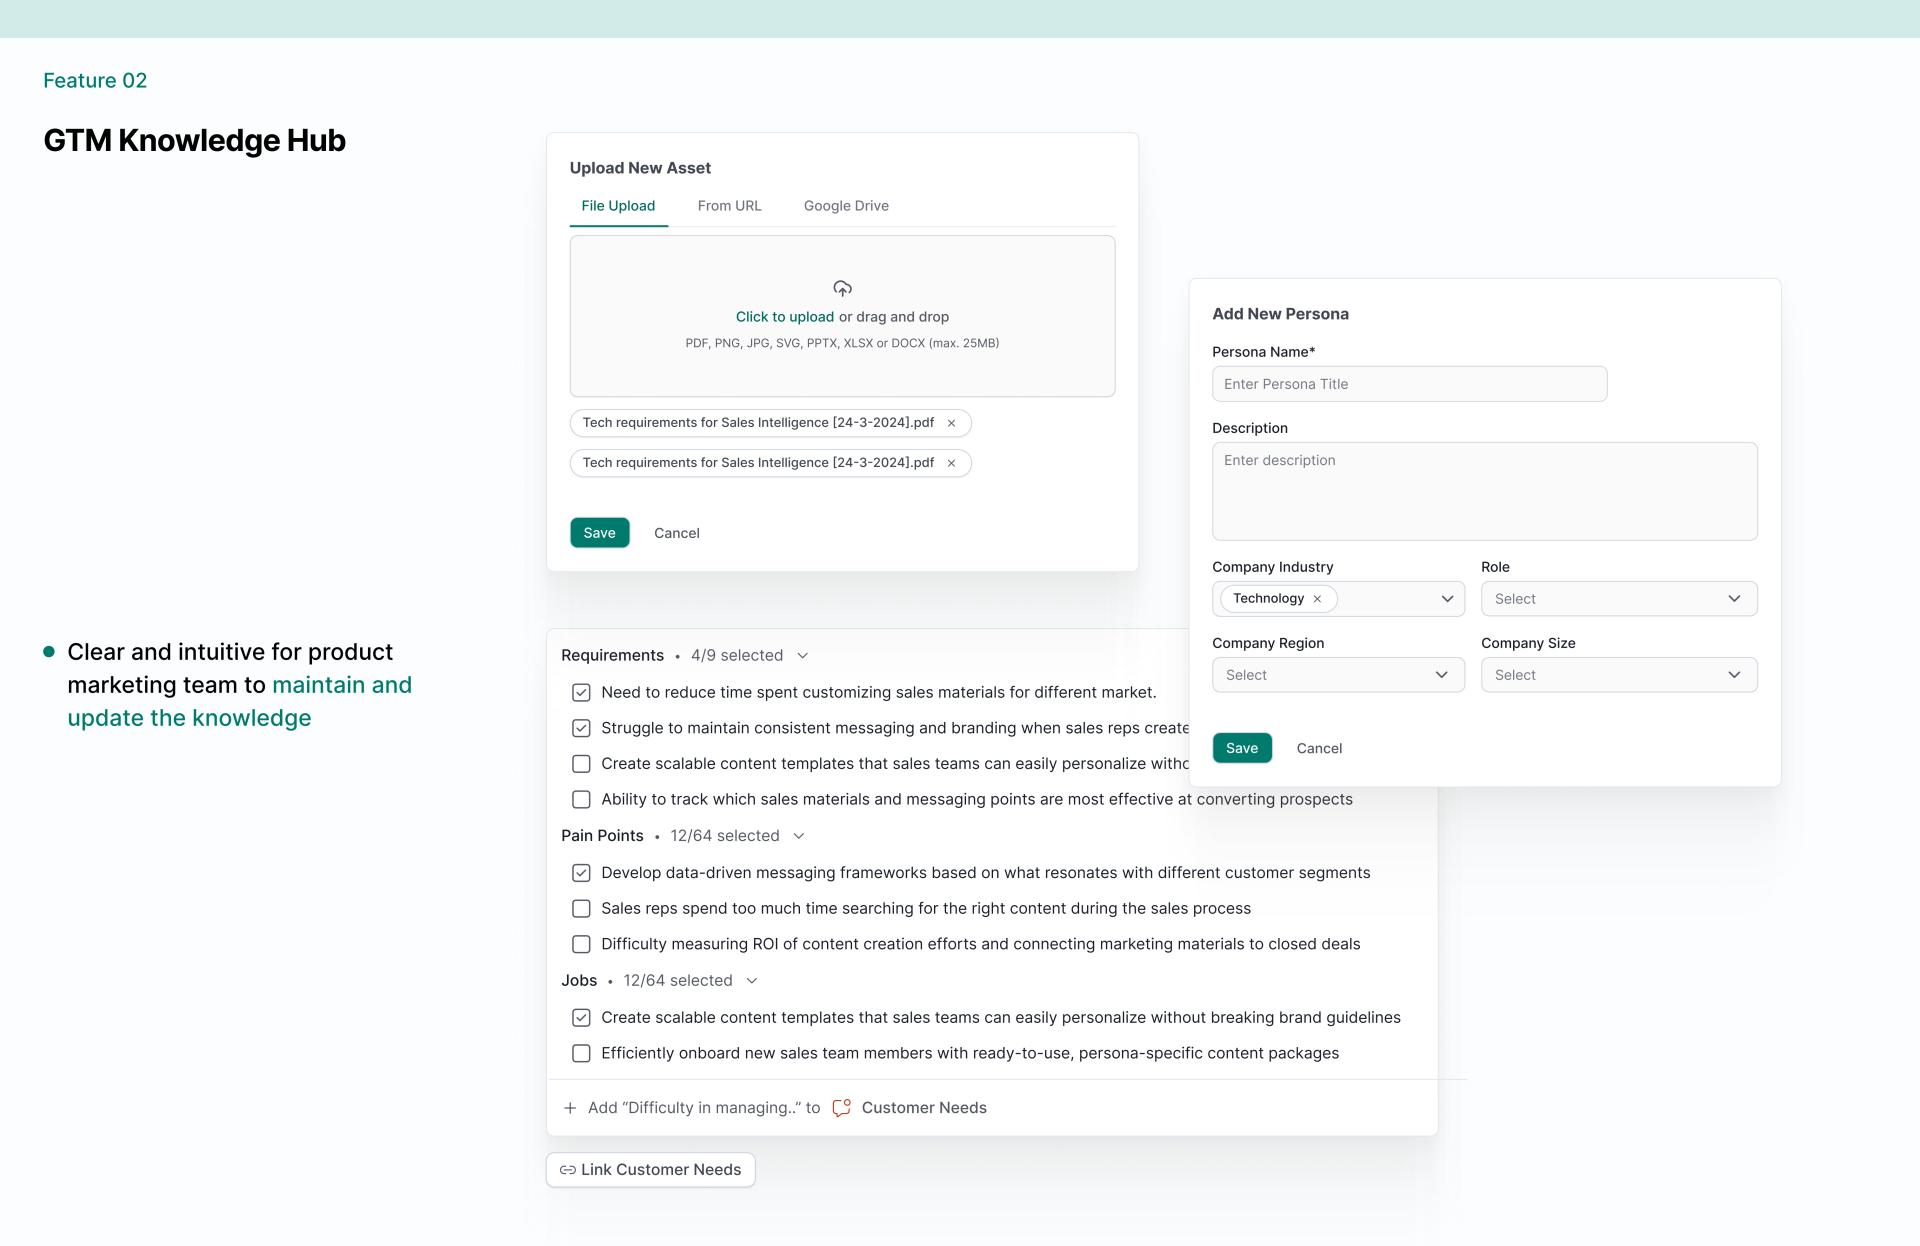Click the cloud upload icon
Image resolution: width=1920 pixels, height=1246 pixels.
tap(842, 289)
